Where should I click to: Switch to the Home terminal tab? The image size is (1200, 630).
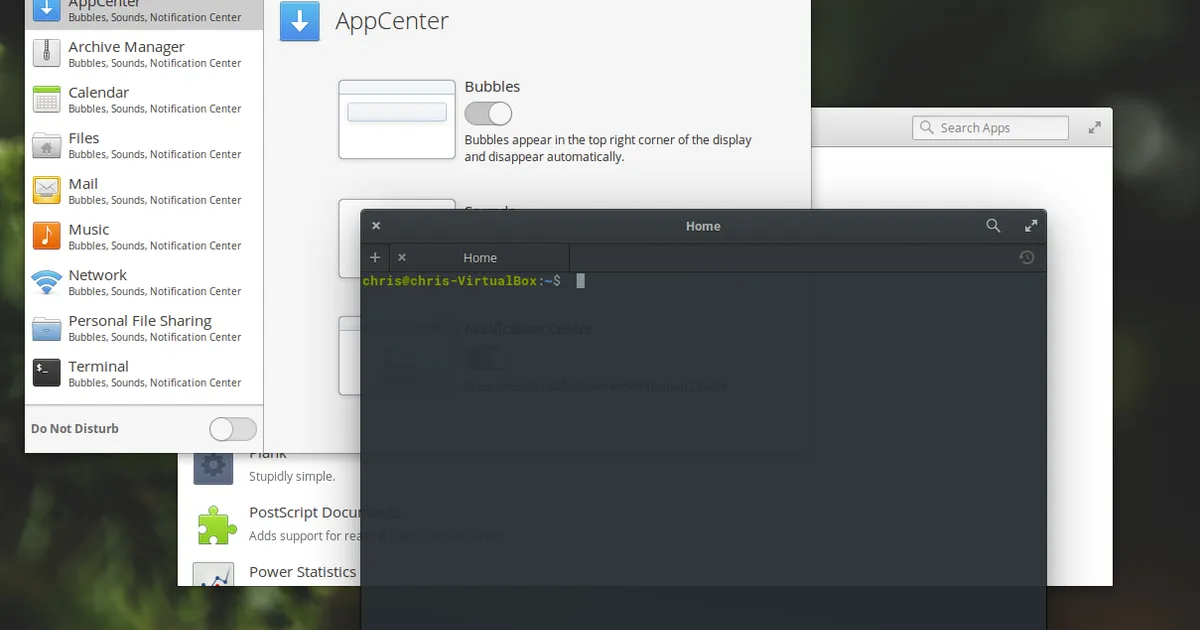pyautogui.click(x=480, y=257)
